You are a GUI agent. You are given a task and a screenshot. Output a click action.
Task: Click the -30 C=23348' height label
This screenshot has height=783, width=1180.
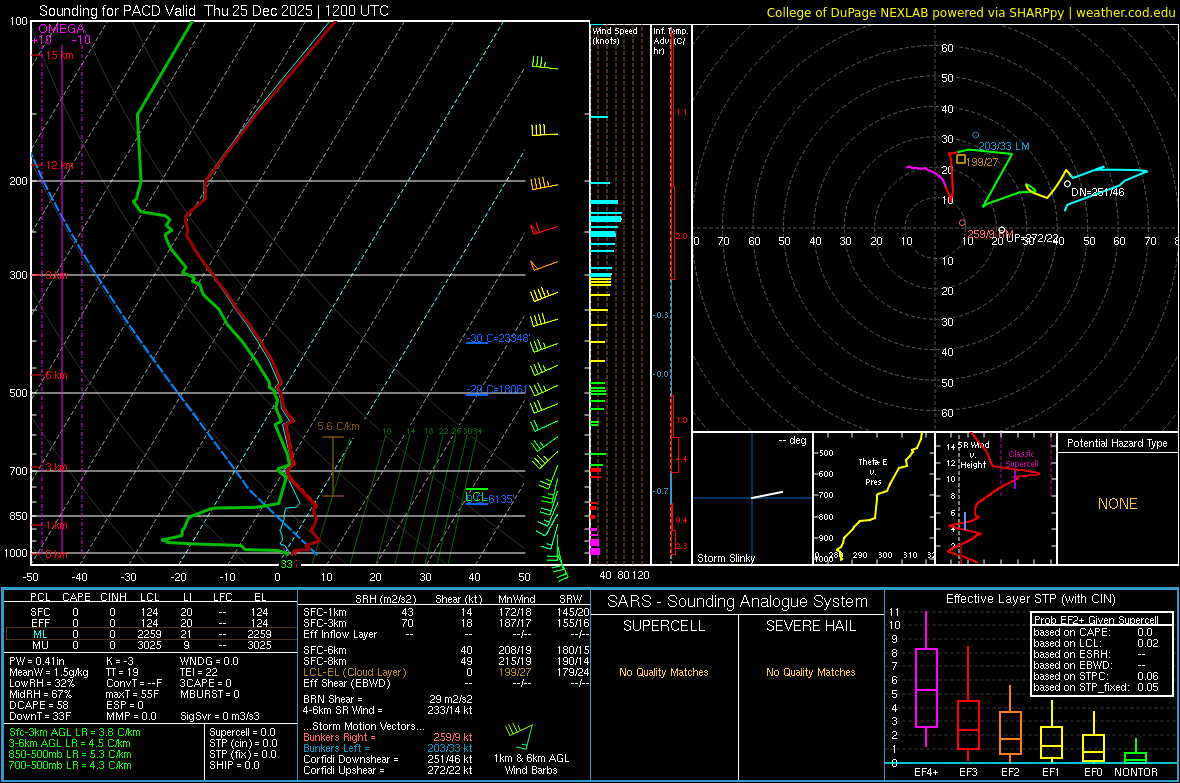click(x=497, y=338)
